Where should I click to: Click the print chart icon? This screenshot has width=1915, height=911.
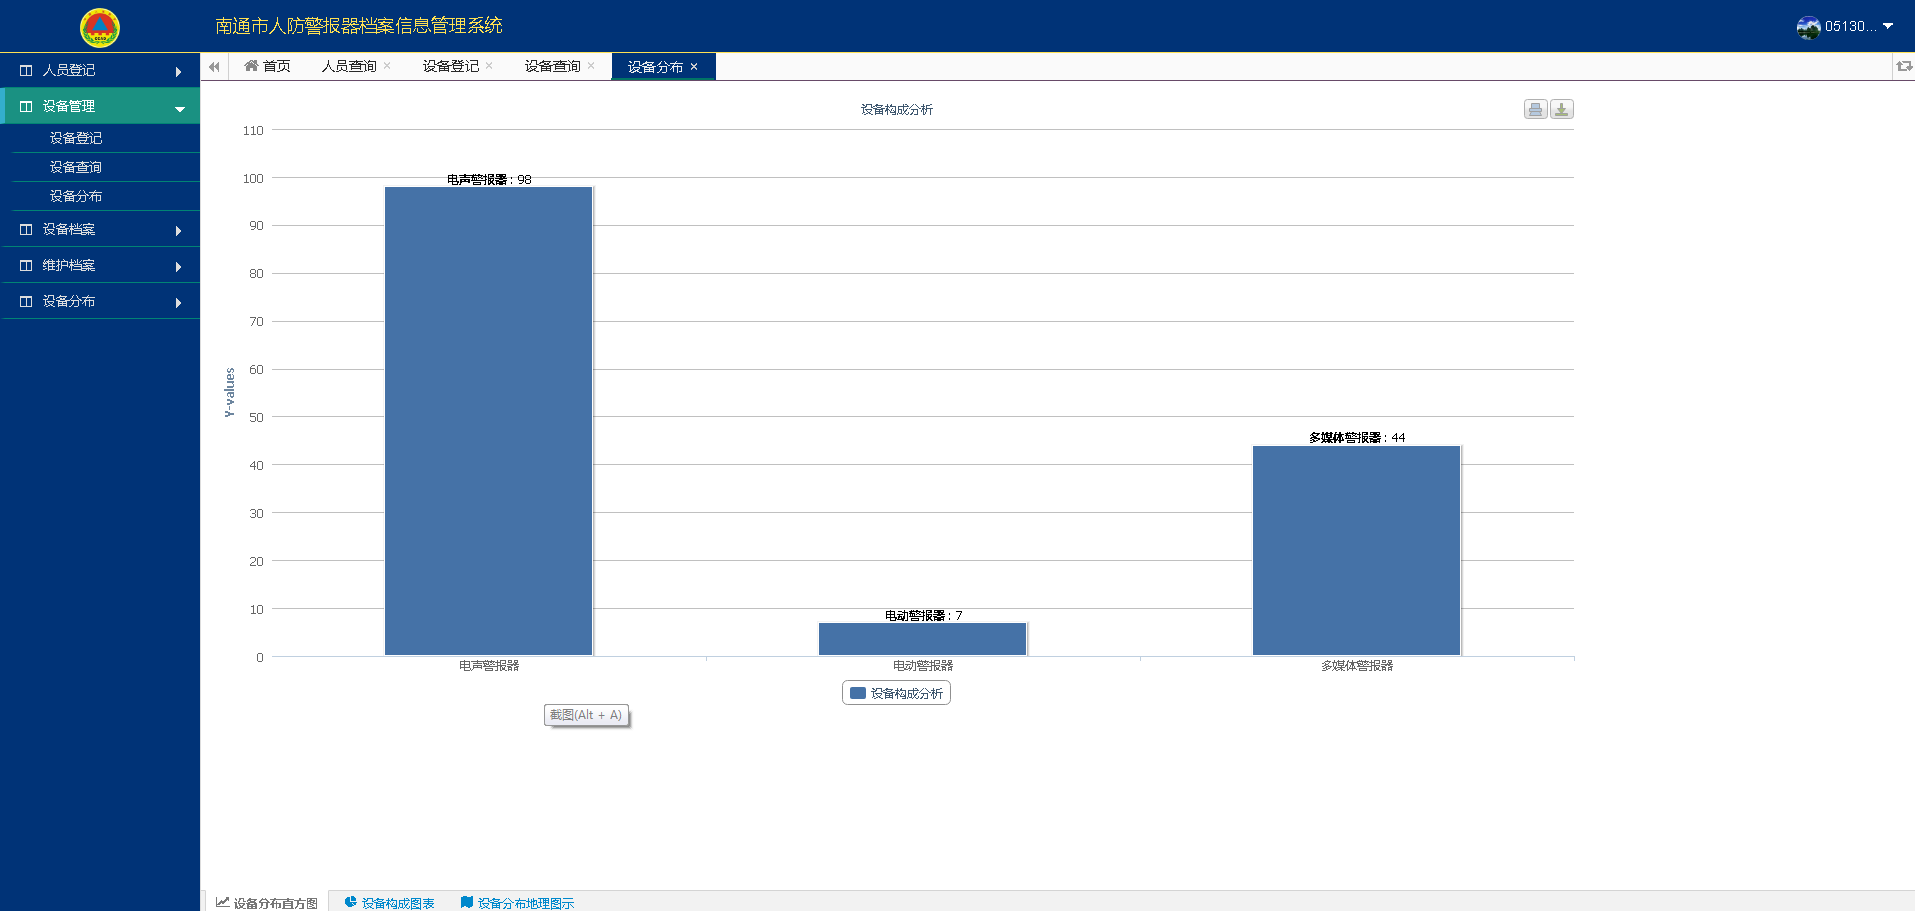point(1535,110)
